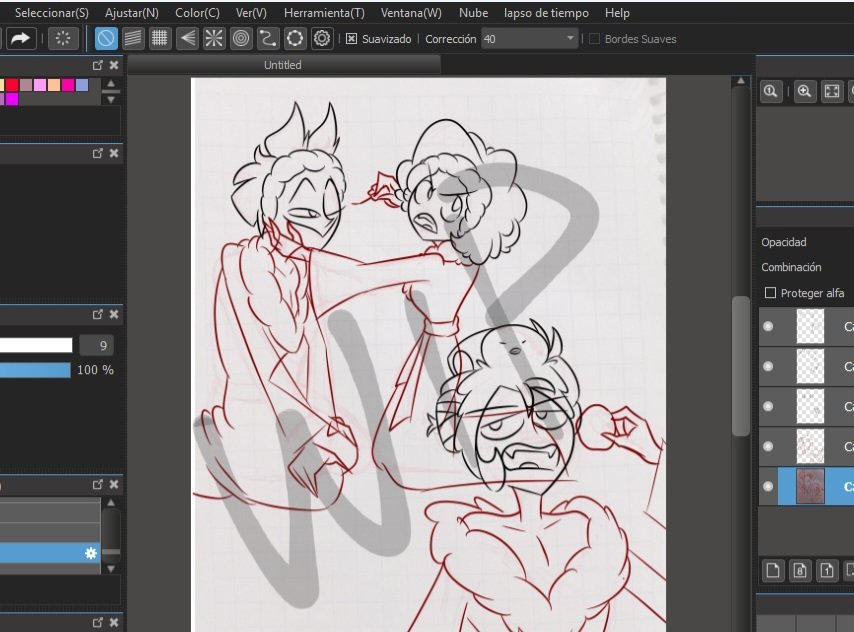This screenshot has height=632, width=854.
Task: Enable the Parallel snap guide
Action: coord(133,39)
